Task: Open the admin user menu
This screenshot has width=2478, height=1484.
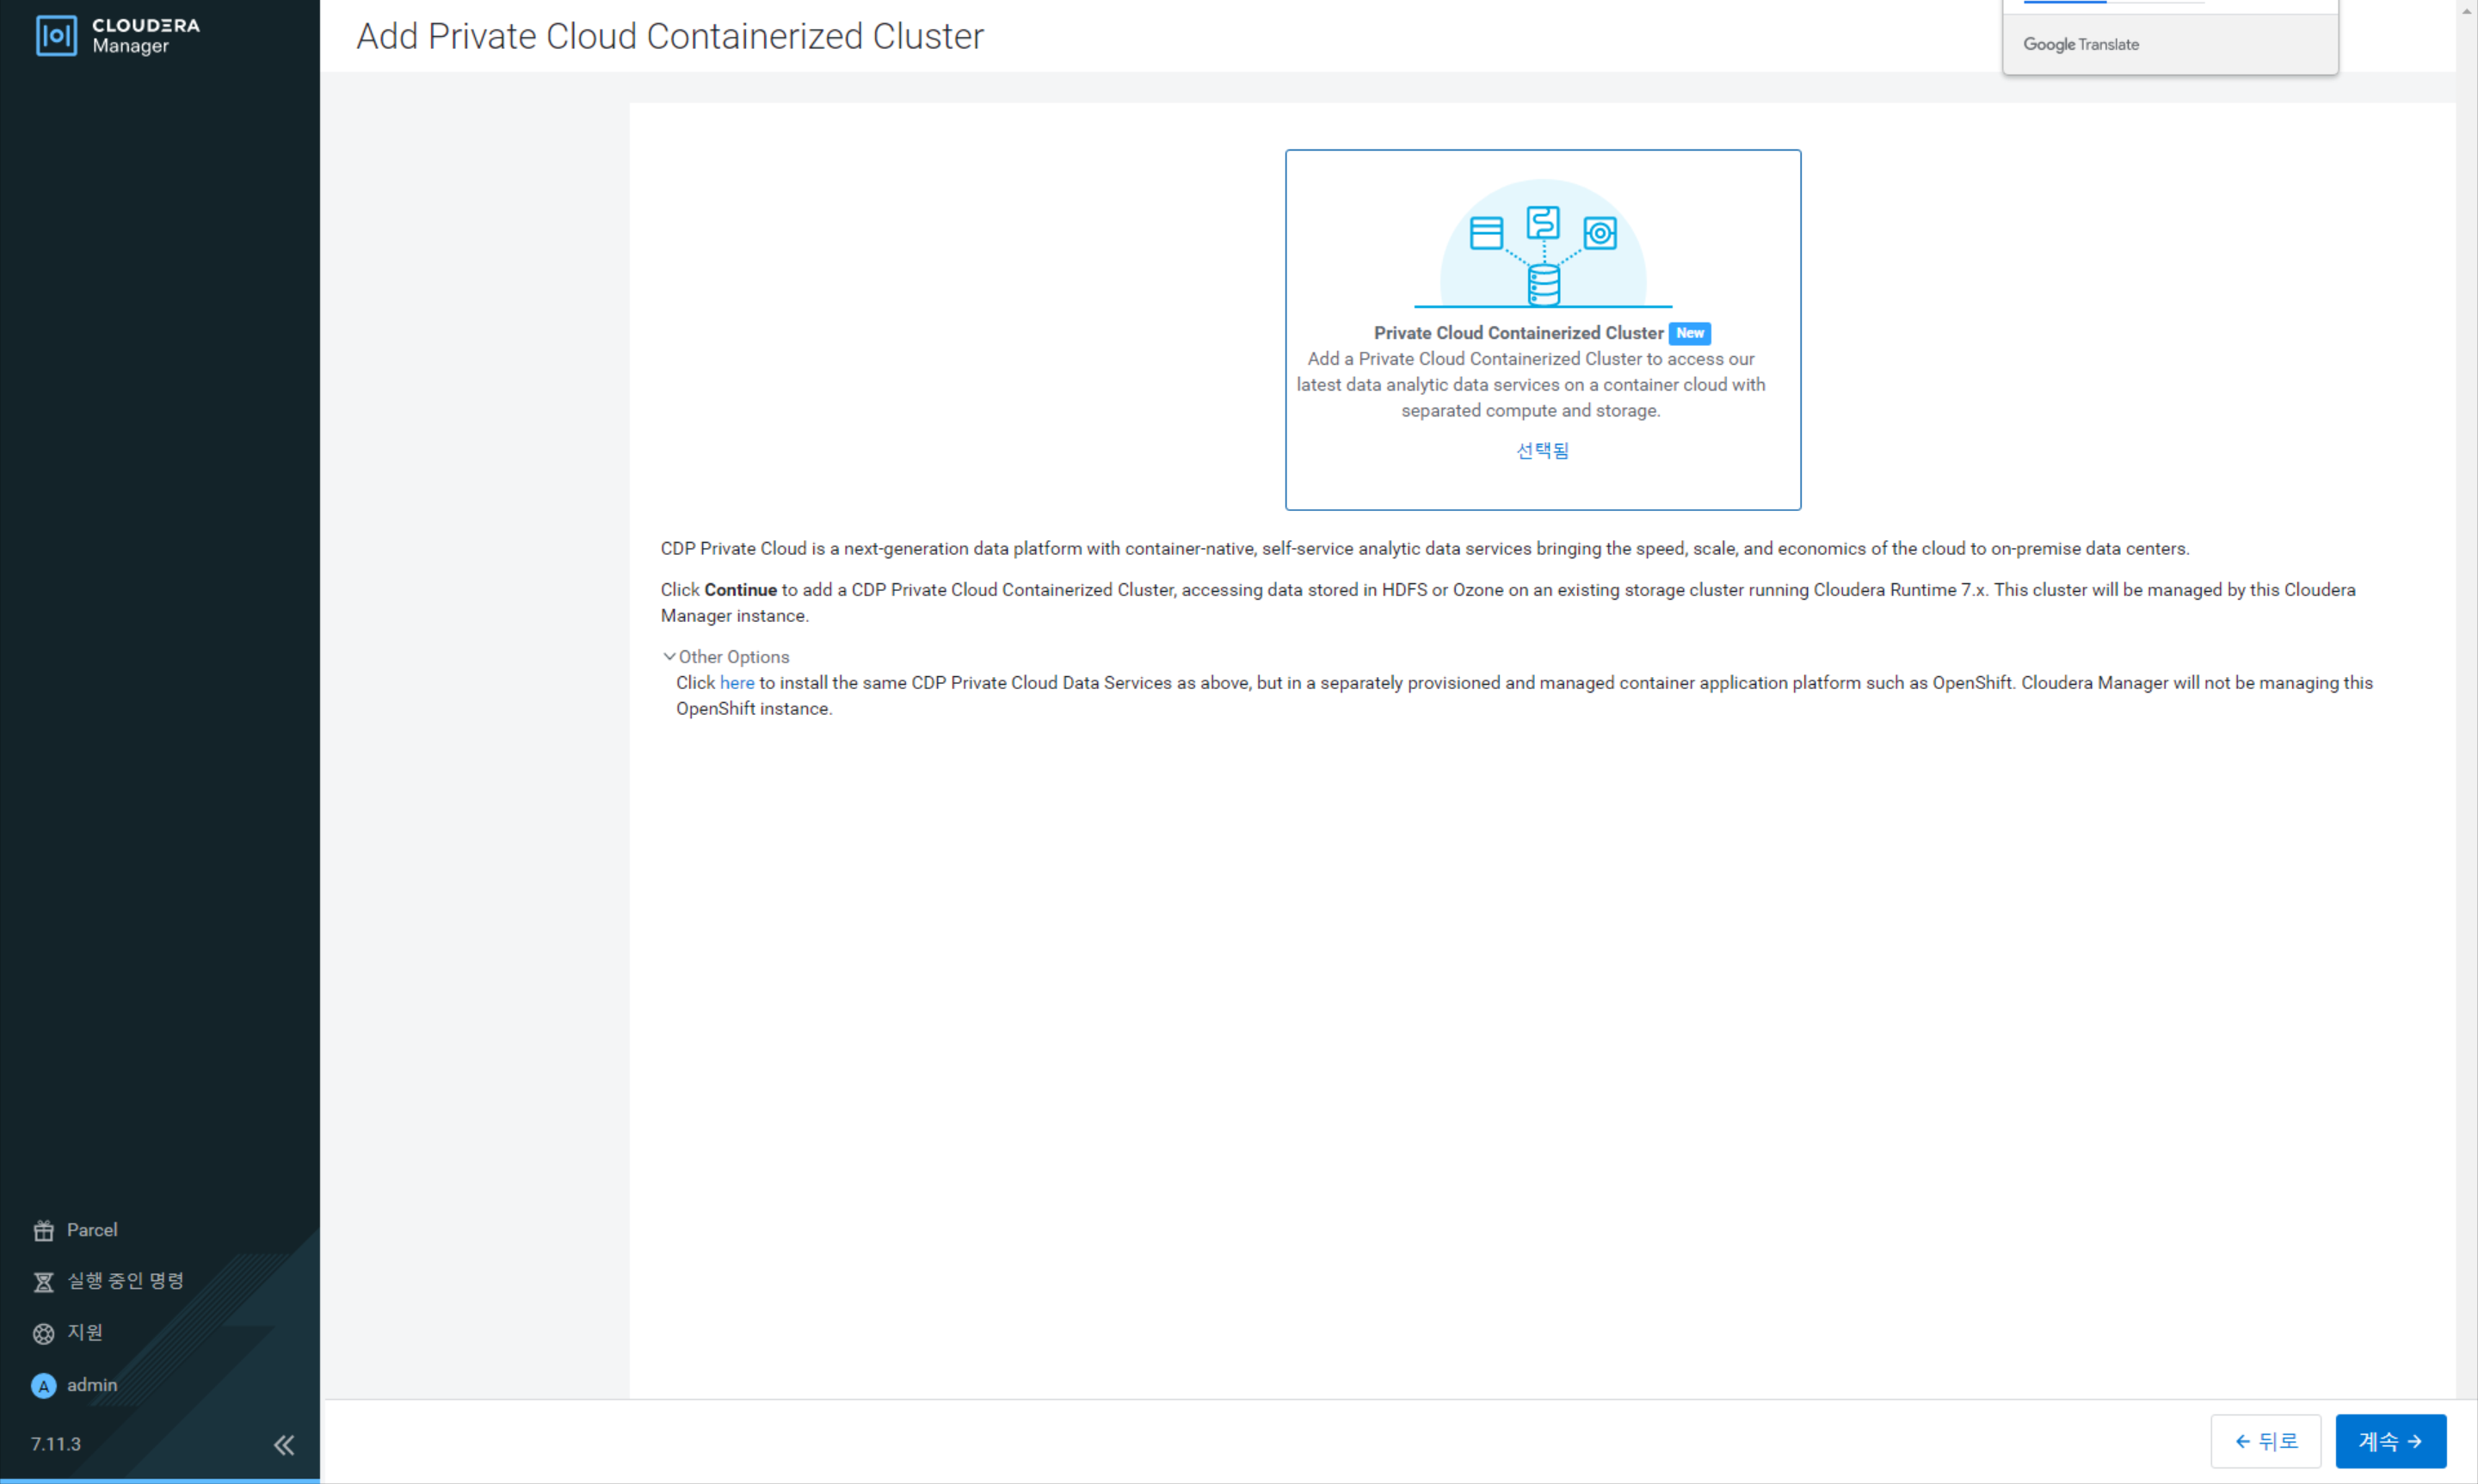Action: (x=92, y=1385)
